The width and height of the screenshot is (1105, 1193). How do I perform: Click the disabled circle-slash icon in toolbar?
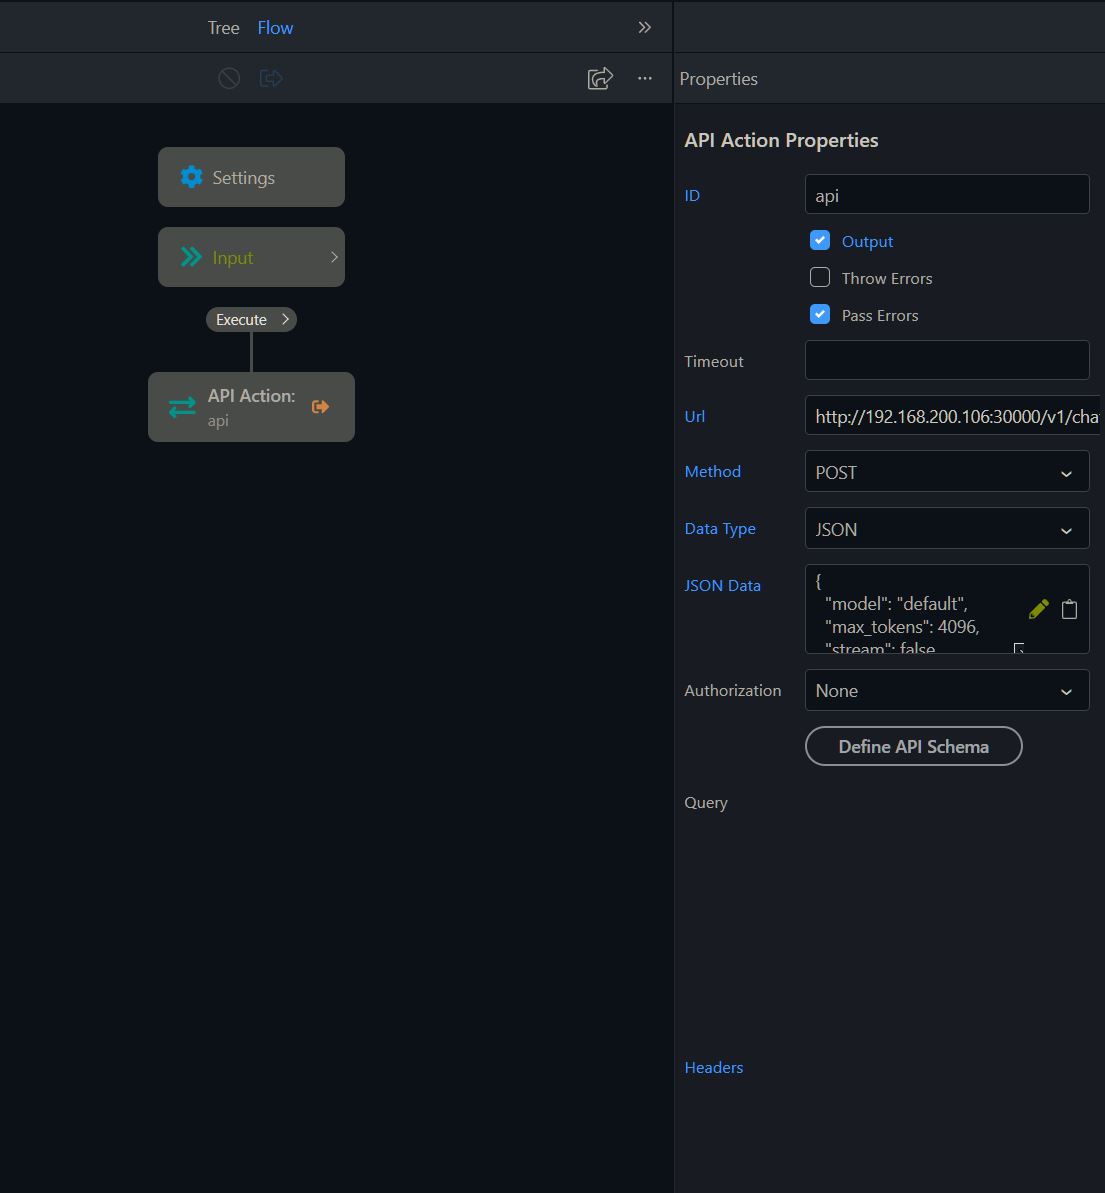pos(229,78)
